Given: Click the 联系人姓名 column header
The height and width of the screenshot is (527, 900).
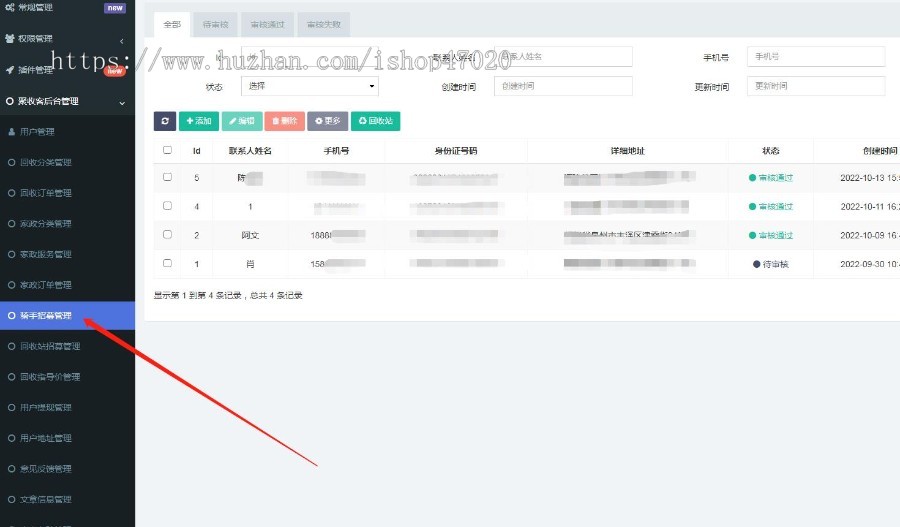Looking at the screenshot, I should click(250, 151).
